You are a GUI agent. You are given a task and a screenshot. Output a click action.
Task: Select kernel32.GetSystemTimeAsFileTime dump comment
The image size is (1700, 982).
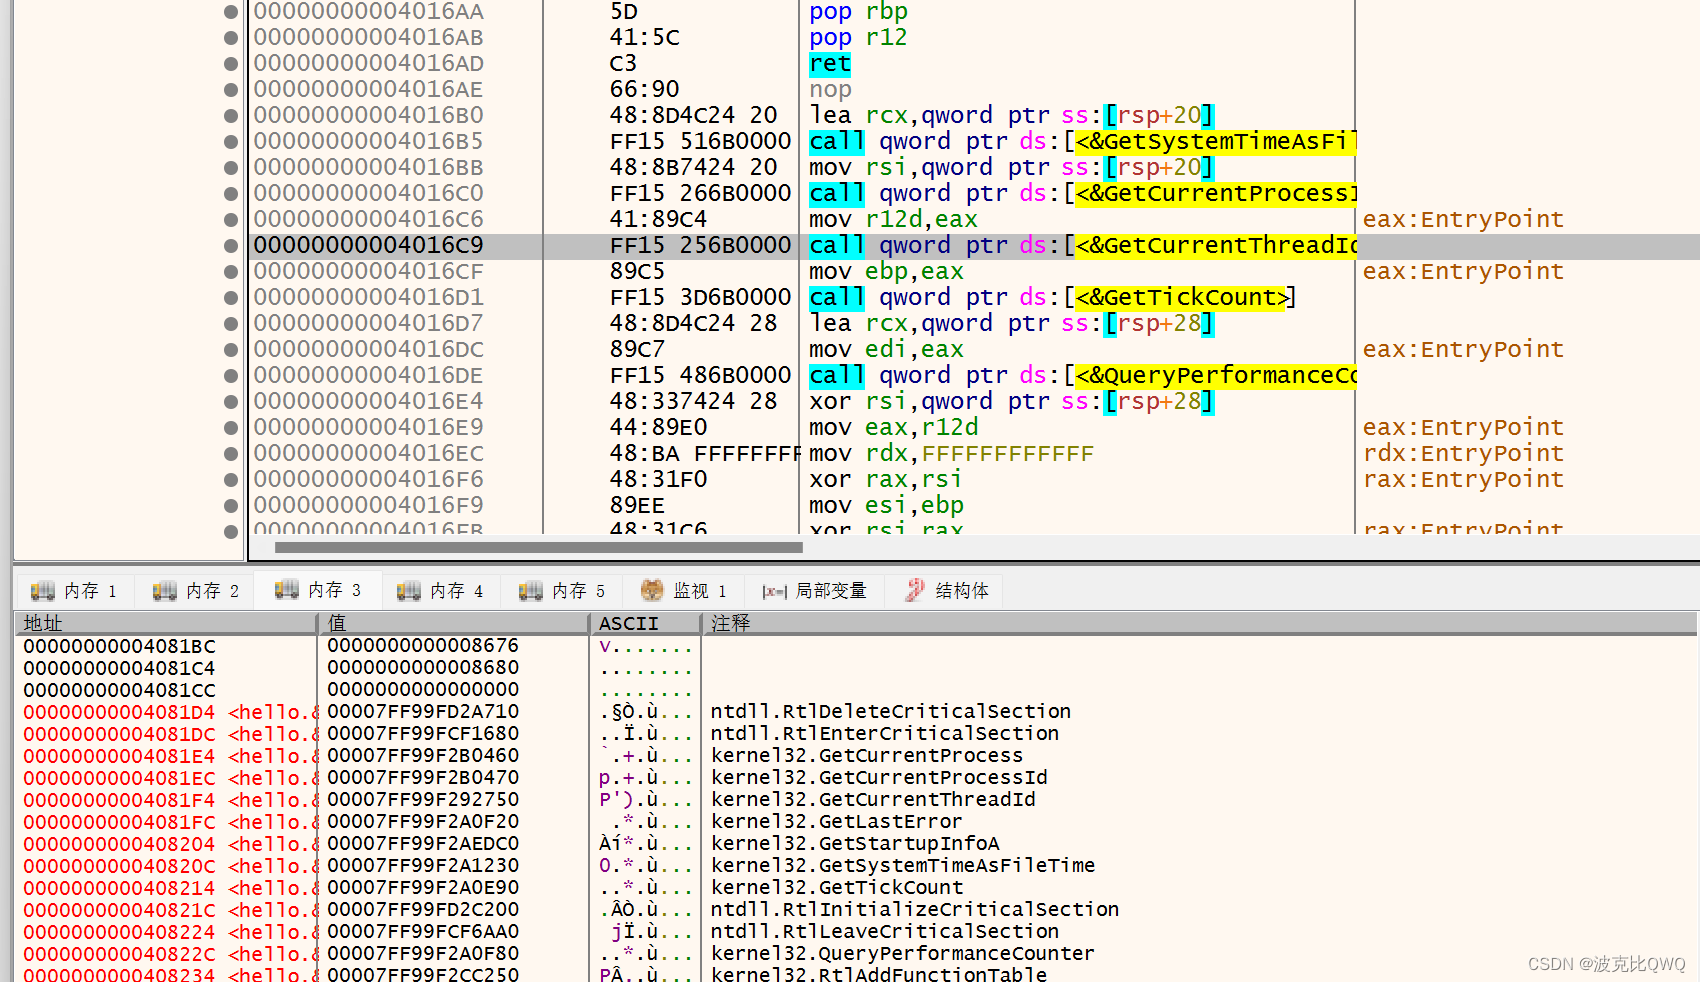coord(902,866)
